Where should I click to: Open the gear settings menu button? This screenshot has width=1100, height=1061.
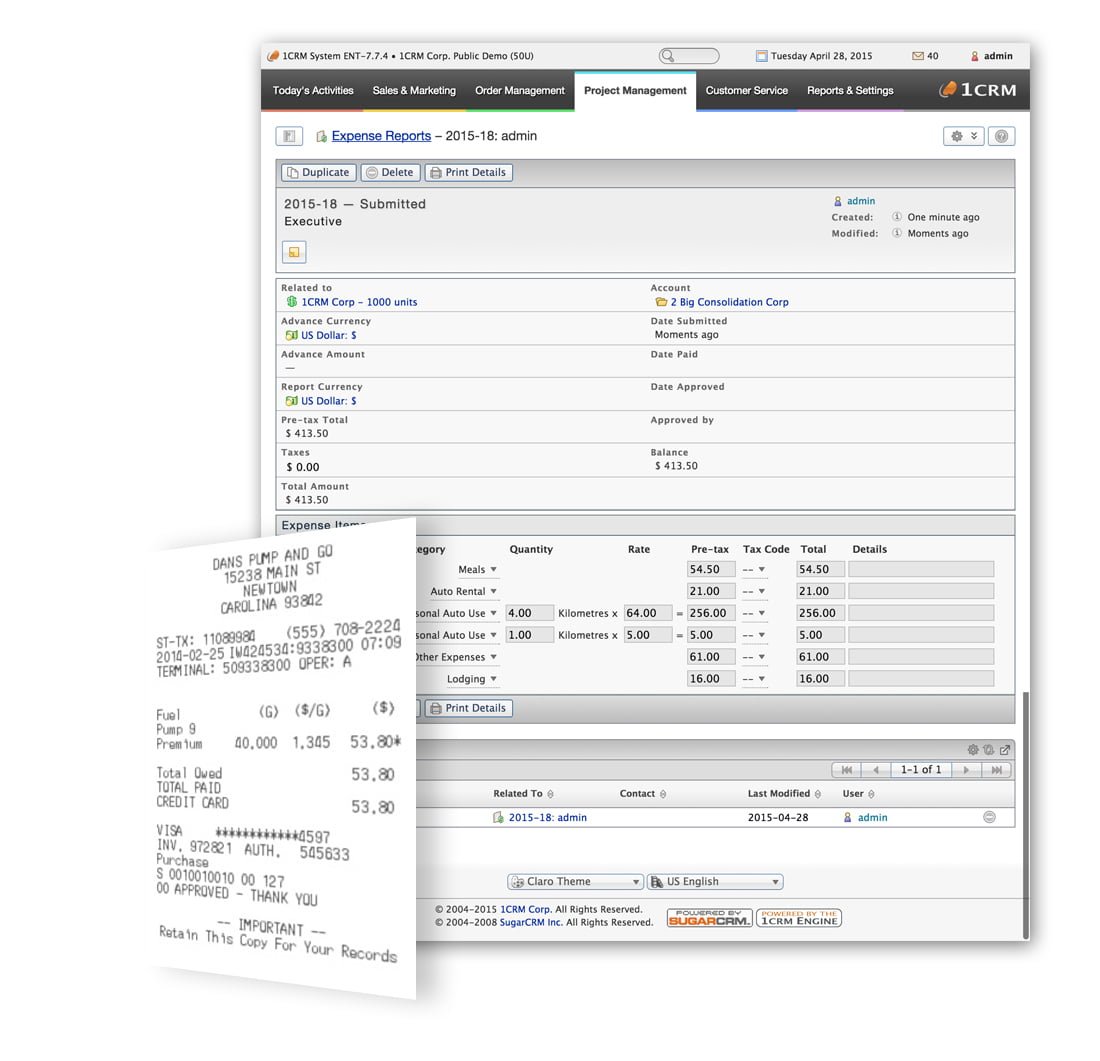pyautogui.click(x=963, y=136)
